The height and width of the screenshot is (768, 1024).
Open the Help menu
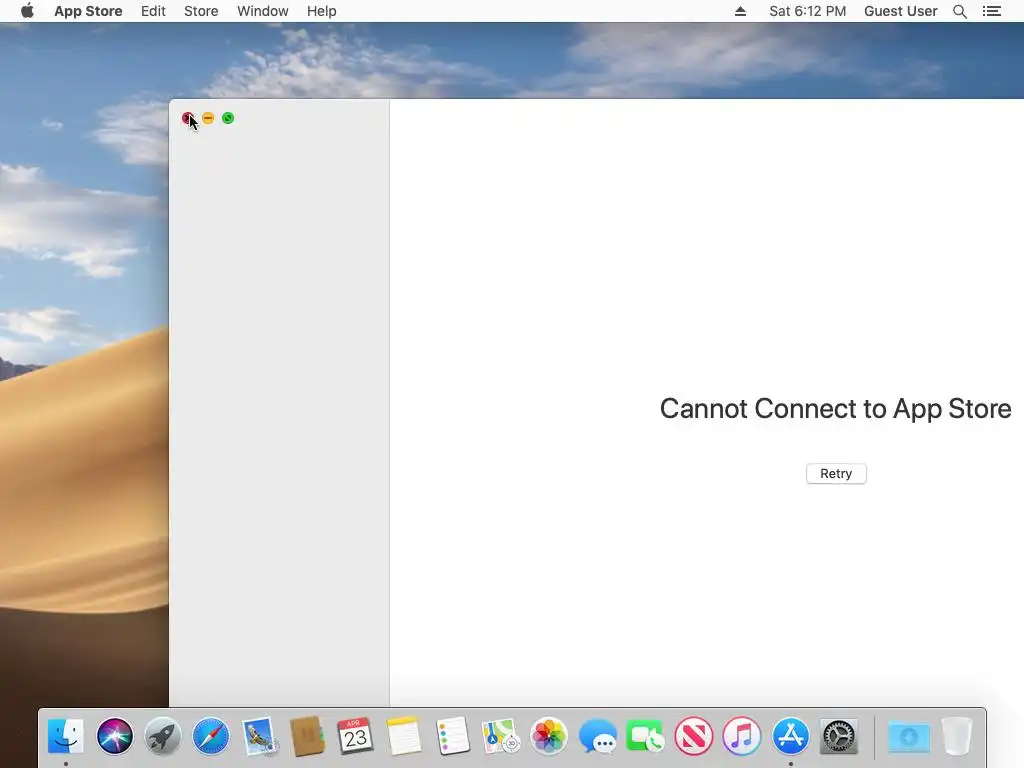click(x=321, y=11)
